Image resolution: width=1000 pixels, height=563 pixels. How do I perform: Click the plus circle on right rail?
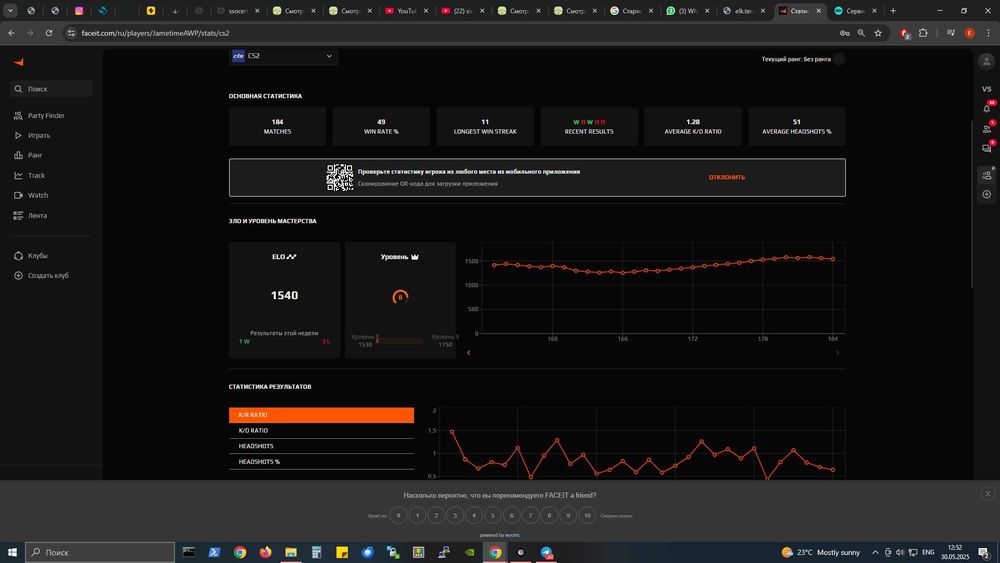click(x=987, y=194)
